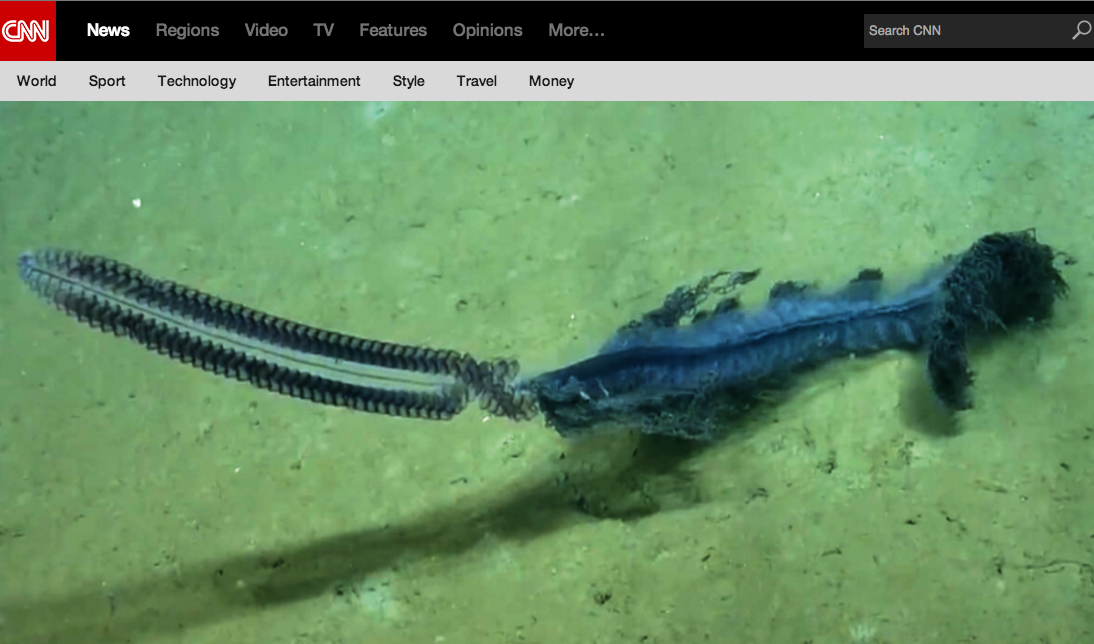Viewport: 1094px width, 644px height.
Task: Open the Sport subsection
Action: [107, 81]
